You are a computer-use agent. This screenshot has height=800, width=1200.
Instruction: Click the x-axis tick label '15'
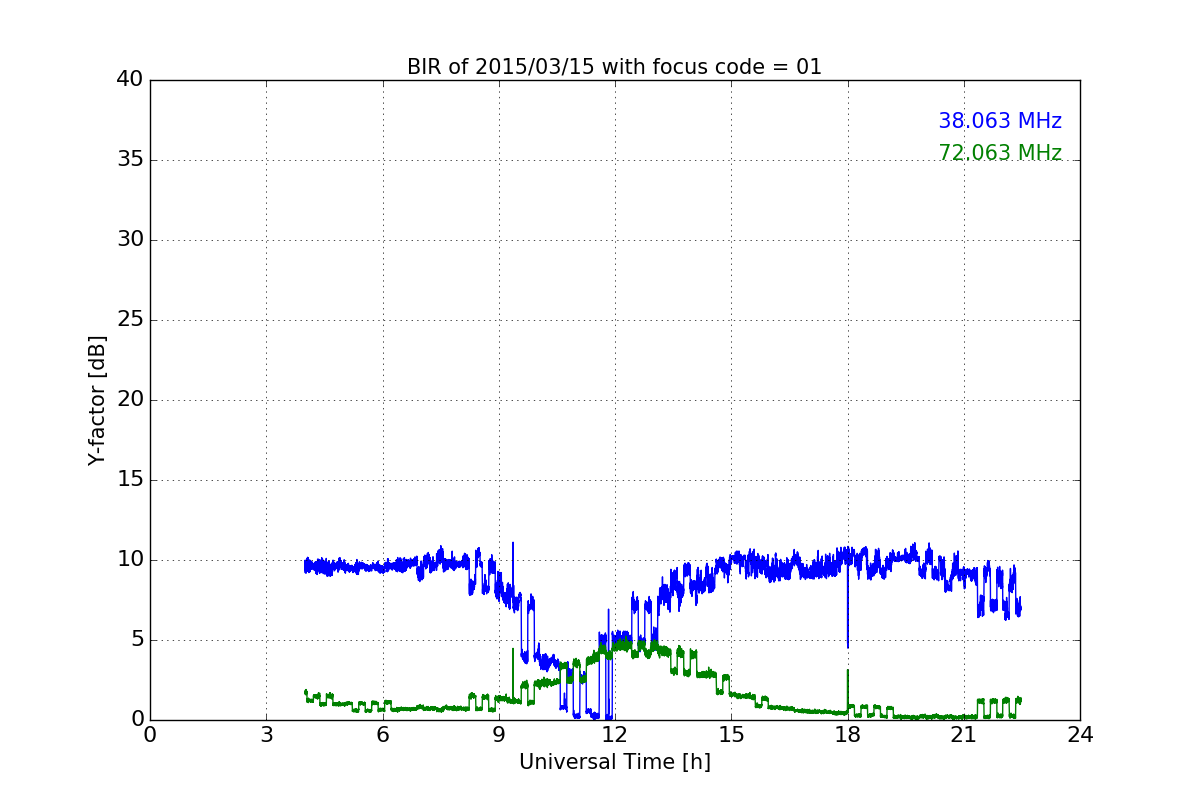point(731,735)
